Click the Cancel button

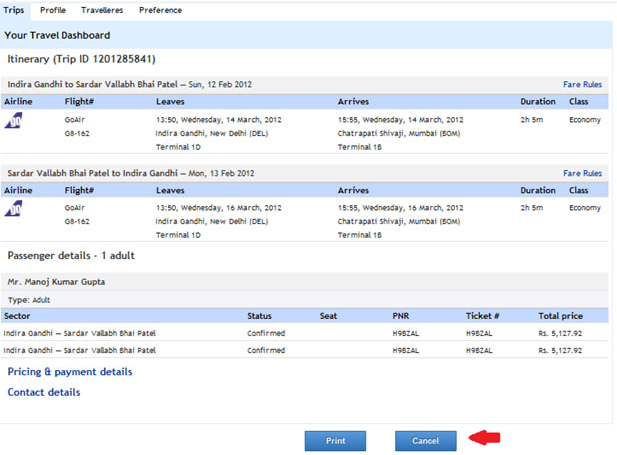425,441
